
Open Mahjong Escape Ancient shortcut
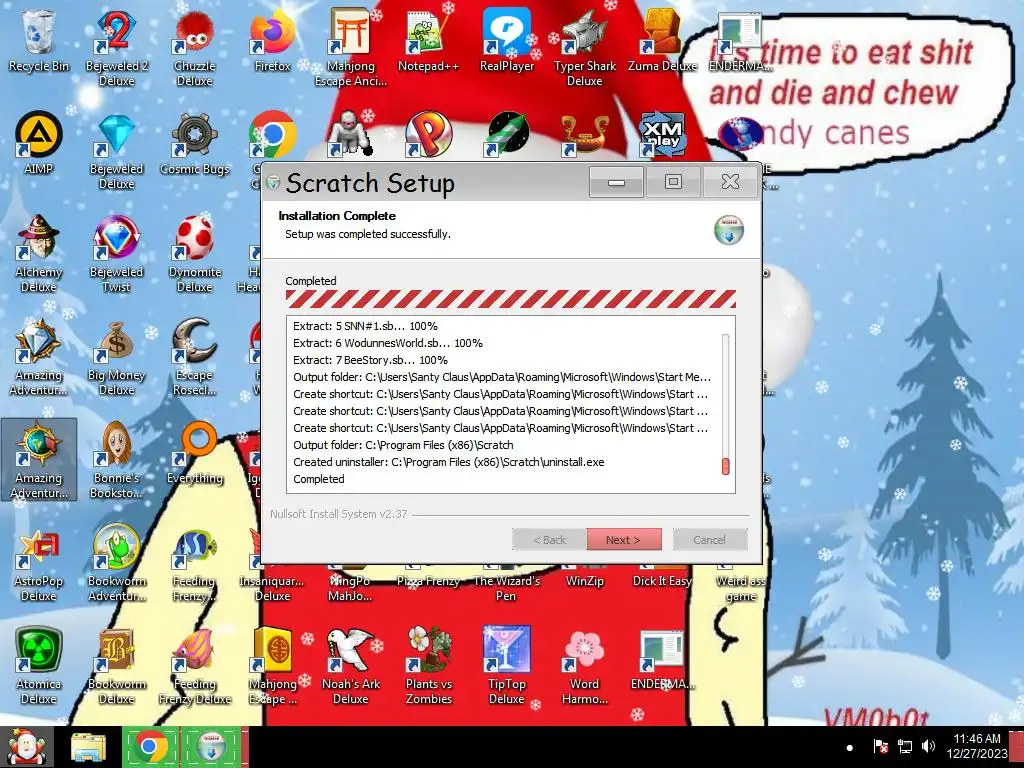coord(351,47)
